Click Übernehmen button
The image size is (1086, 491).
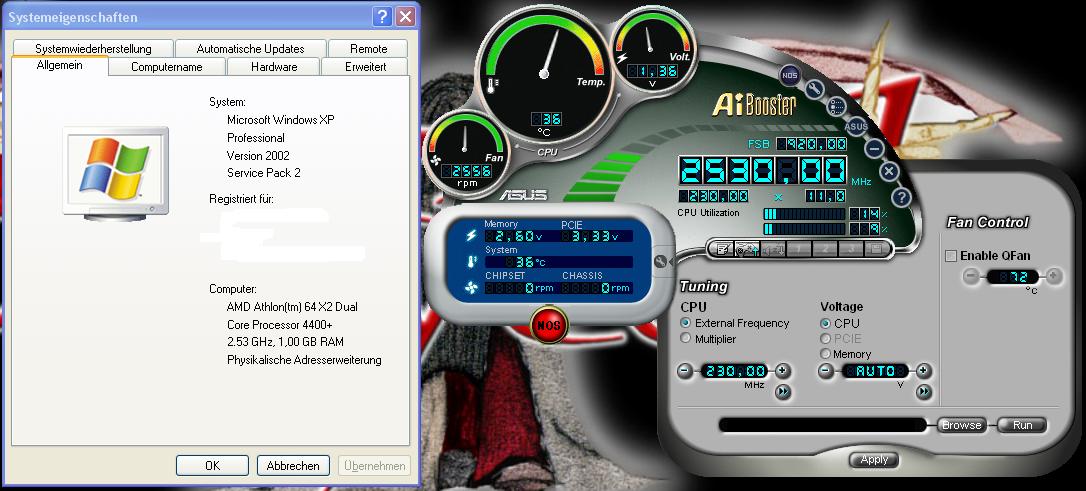click(x=375, y=465)
